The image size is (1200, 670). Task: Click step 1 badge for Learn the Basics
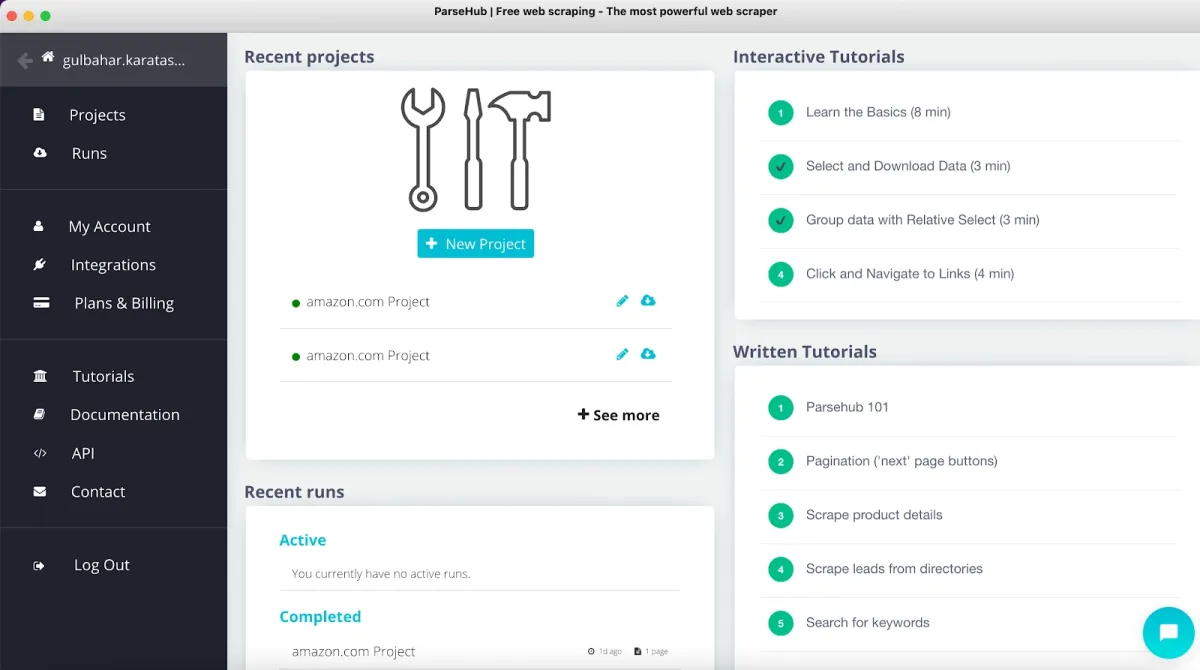(x=781, y=113)
